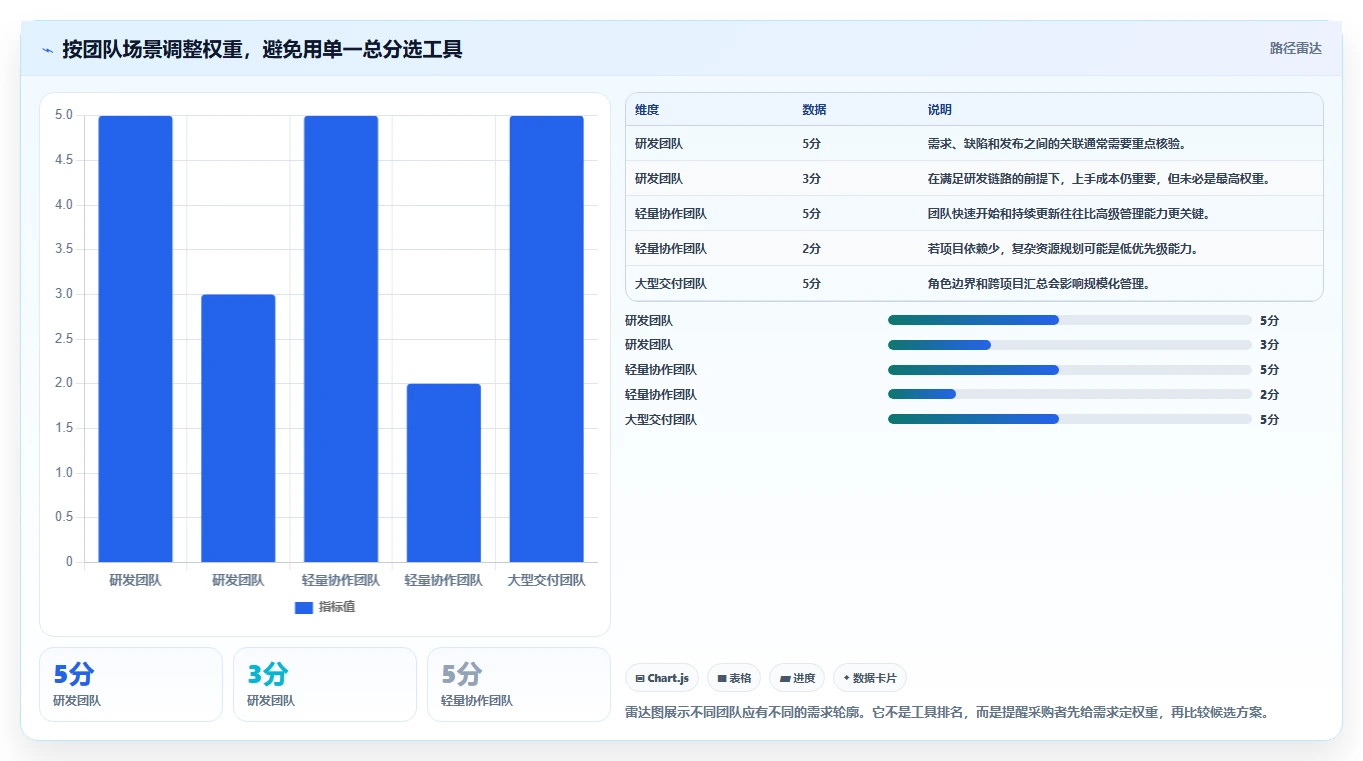Click the 轻量协作团队 progress bar showing 2分
The height and width of the screenshot is (761, 1363).
click(1070, 395)
